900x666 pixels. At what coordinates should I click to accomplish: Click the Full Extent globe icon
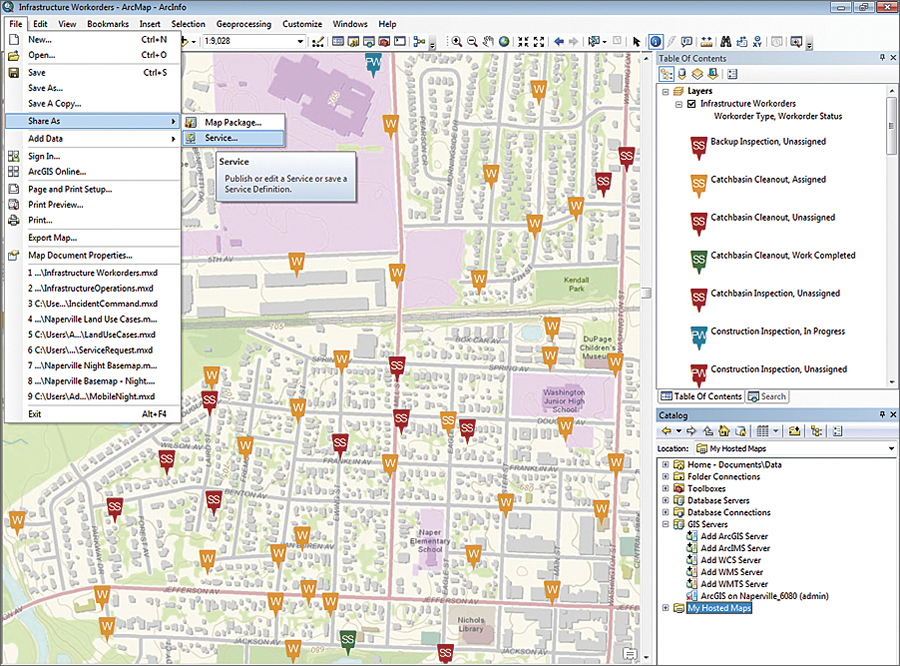[504, 42]
